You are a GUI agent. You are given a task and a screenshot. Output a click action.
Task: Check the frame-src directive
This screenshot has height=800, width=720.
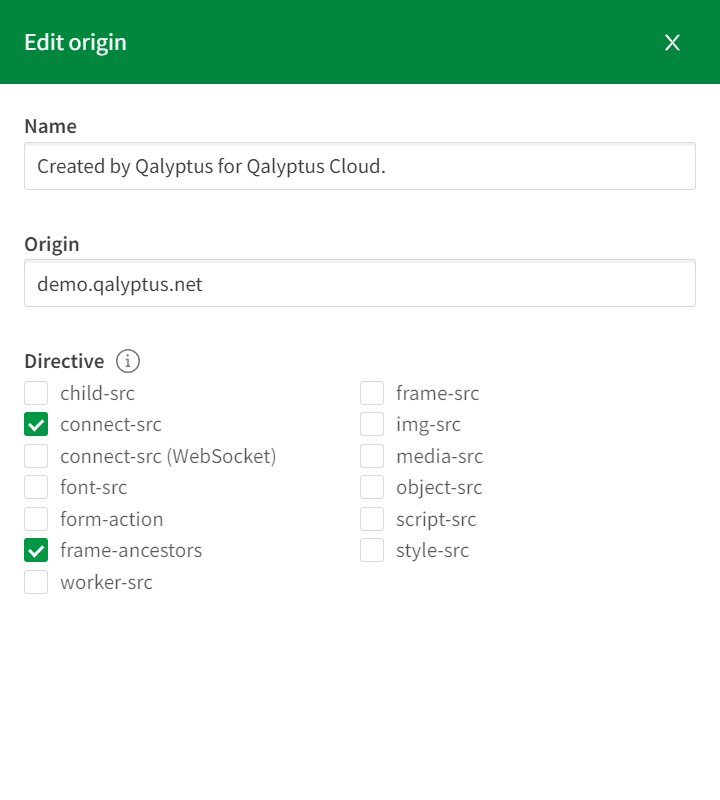pyautogui.click(x=374, y=393)
